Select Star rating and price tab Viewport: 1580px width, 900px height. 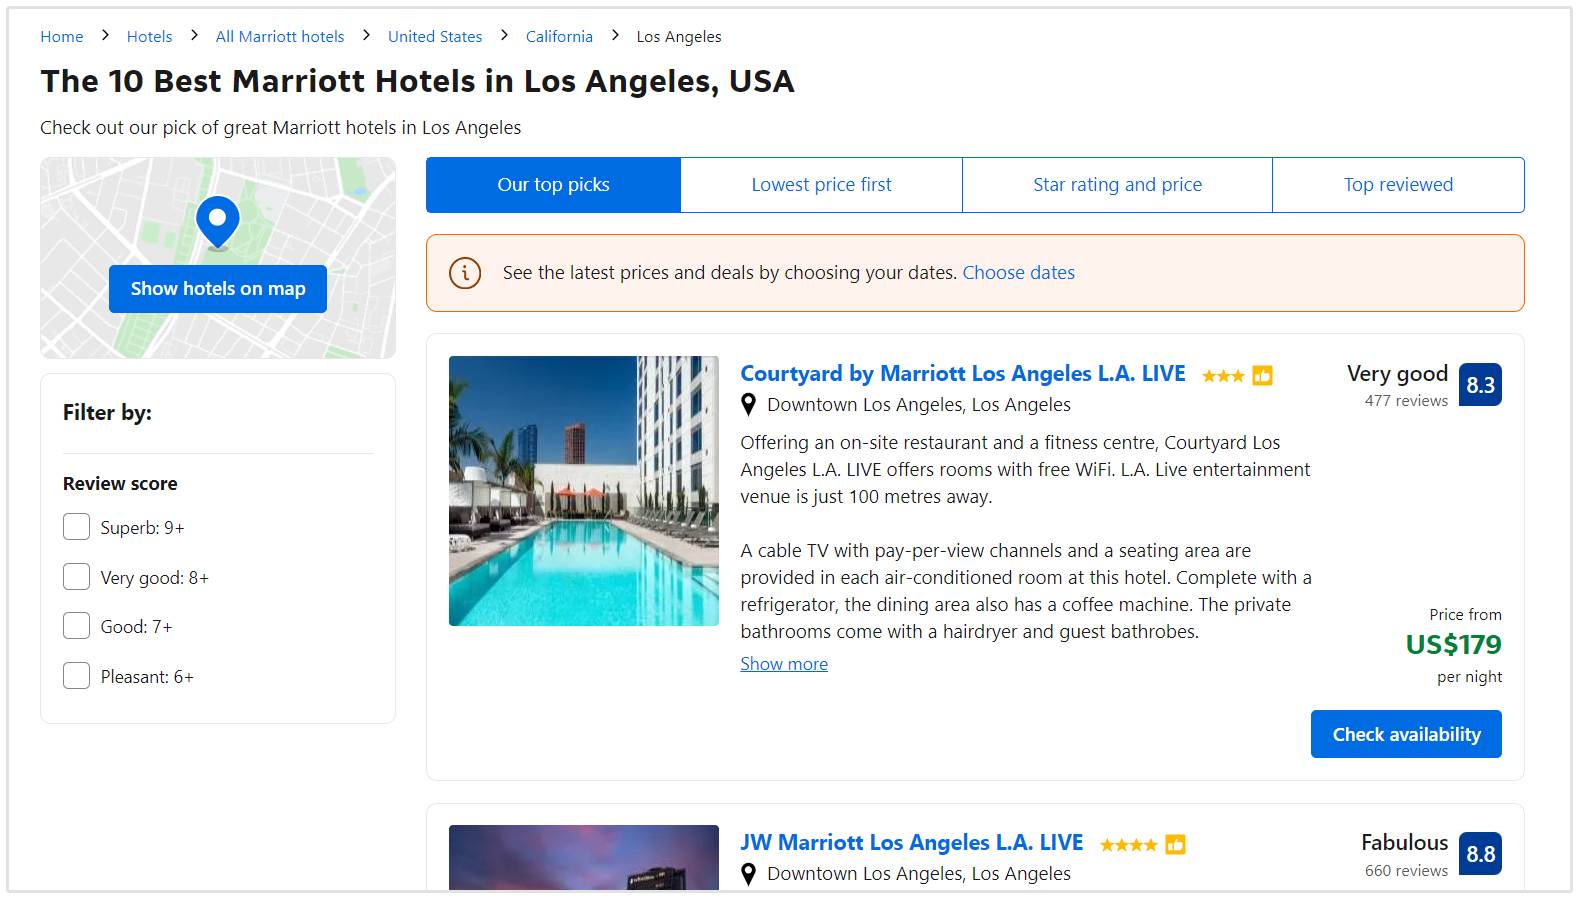[1117, 185]
